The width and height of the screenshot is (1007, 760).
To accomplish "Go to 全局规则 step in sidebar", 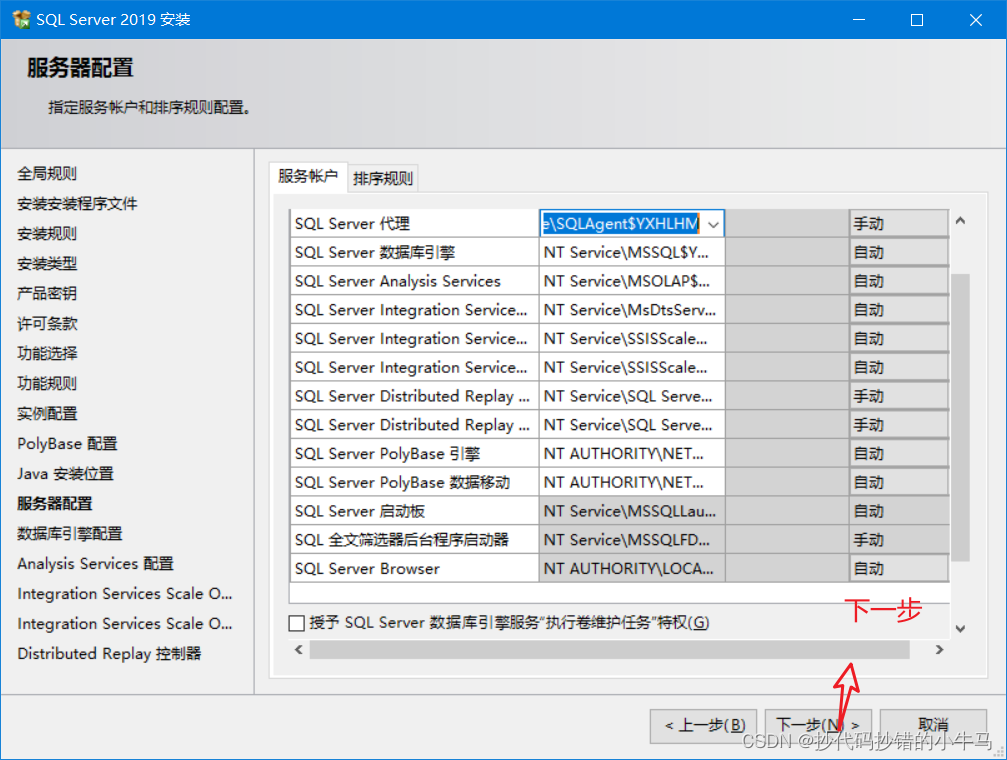I will coord(47,173).
